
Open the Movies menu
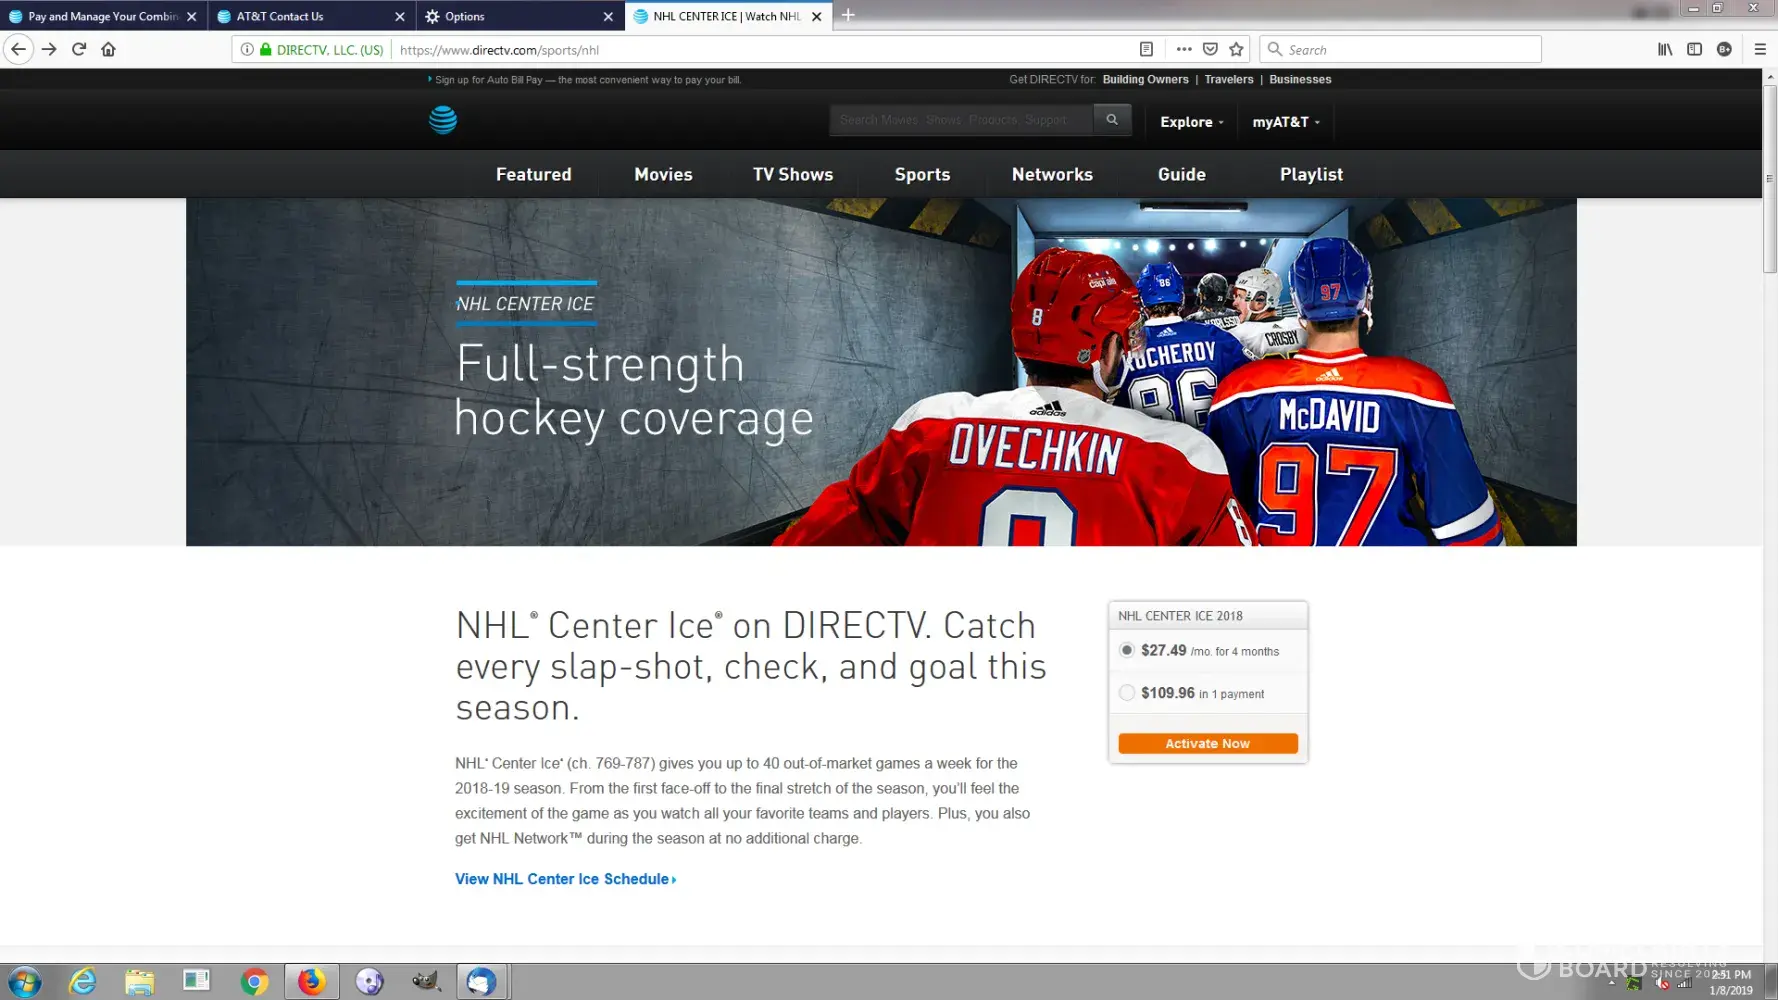tap(663, 174)
